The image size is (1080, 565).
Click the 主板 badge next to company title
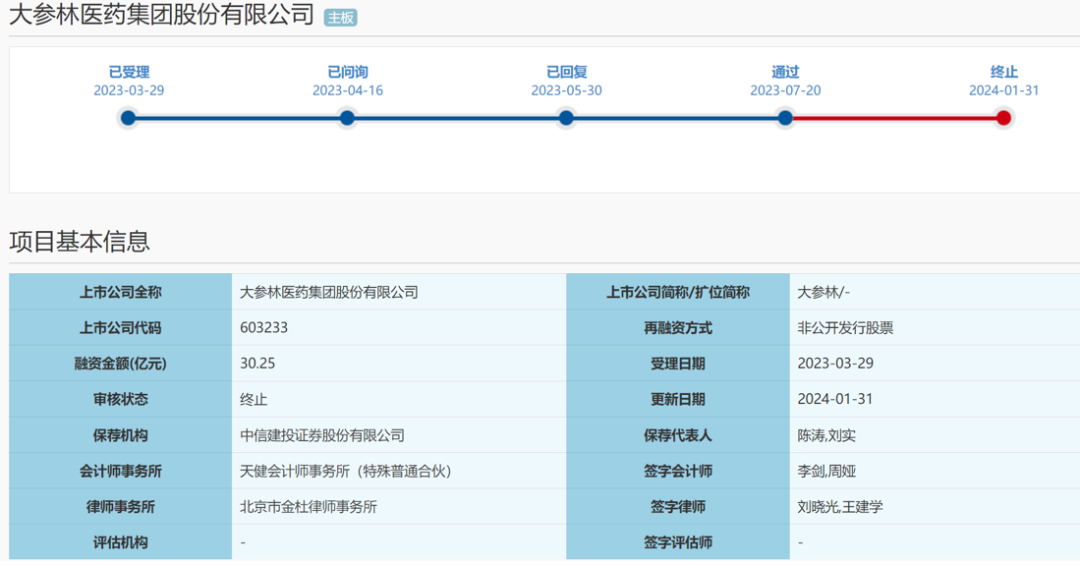[340, 18]
